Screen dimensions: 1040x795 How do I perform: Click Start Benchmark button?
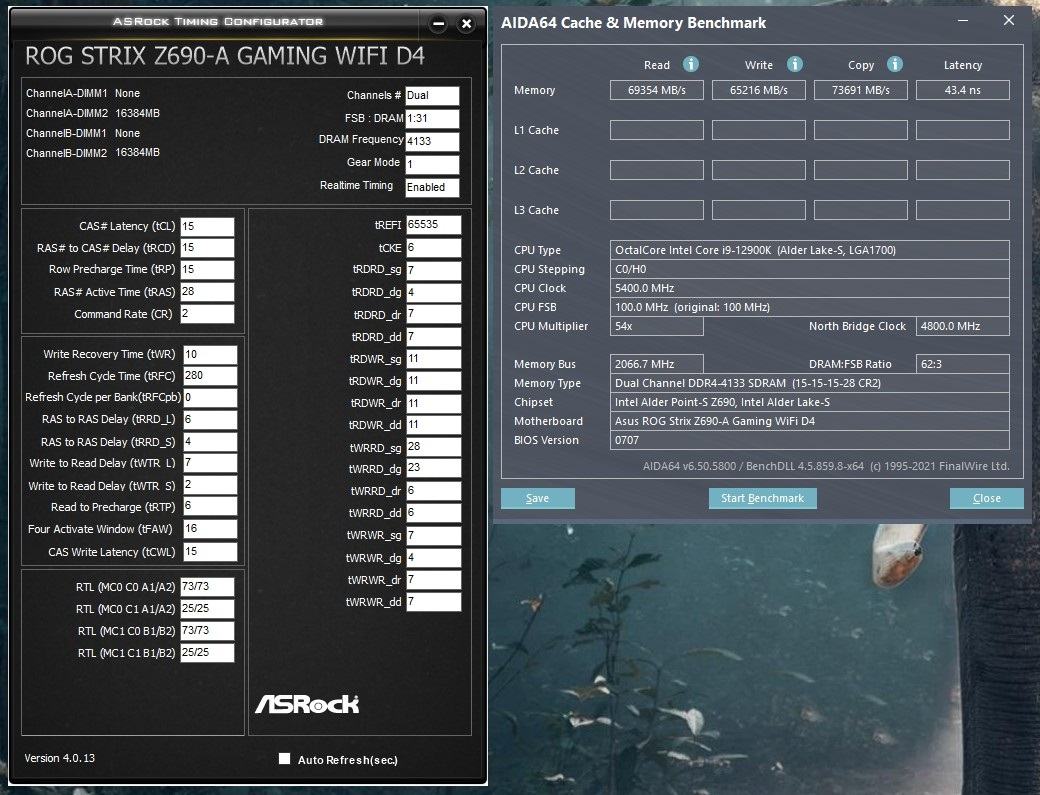[x=762, y=499]
